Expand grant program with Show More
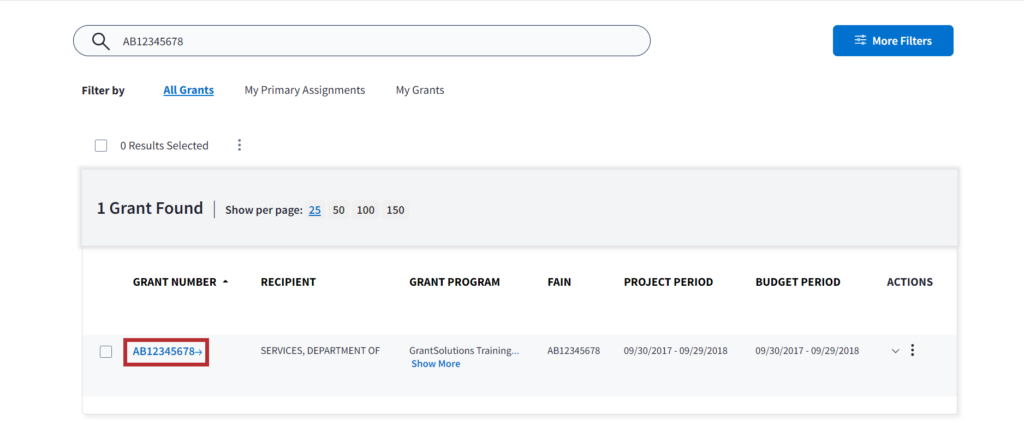Viewport: 1024px width, 439px height. pos(435,364)
